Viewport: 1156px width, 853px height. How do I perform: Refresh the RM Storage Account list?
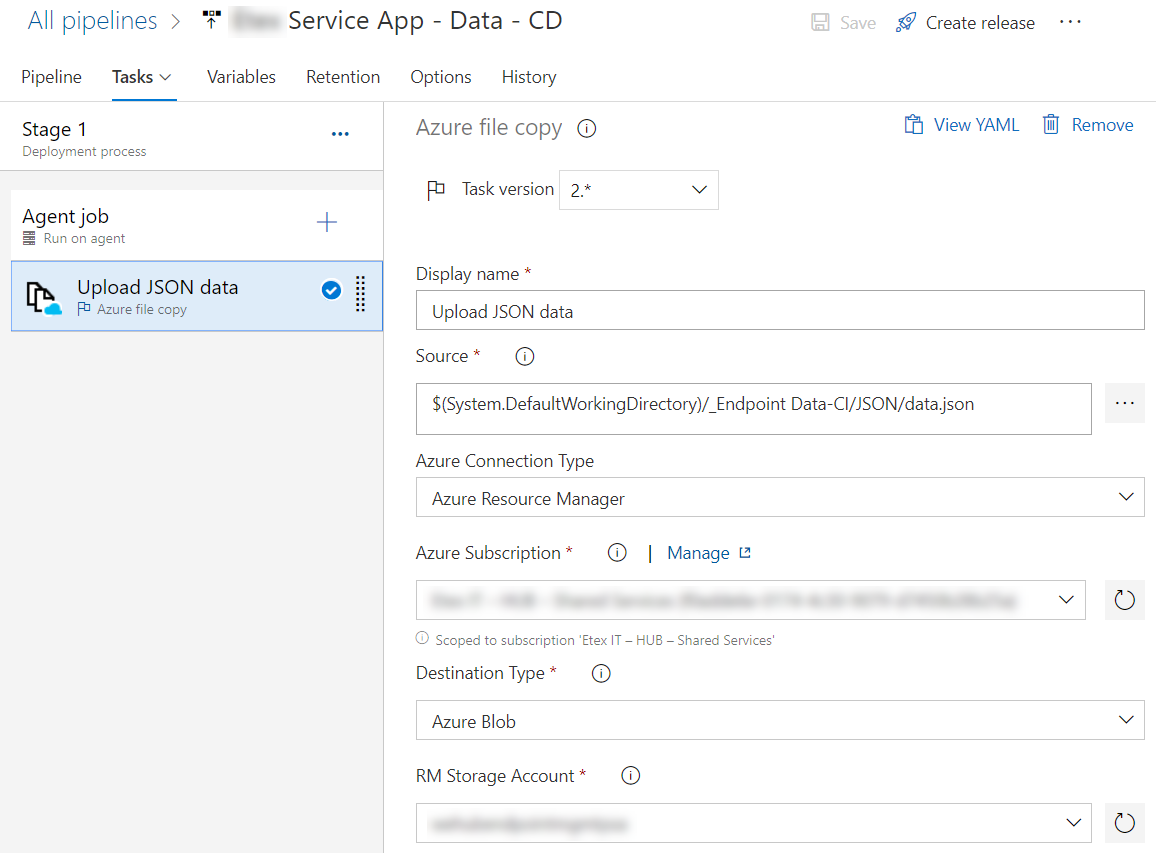click(1124, 823)
